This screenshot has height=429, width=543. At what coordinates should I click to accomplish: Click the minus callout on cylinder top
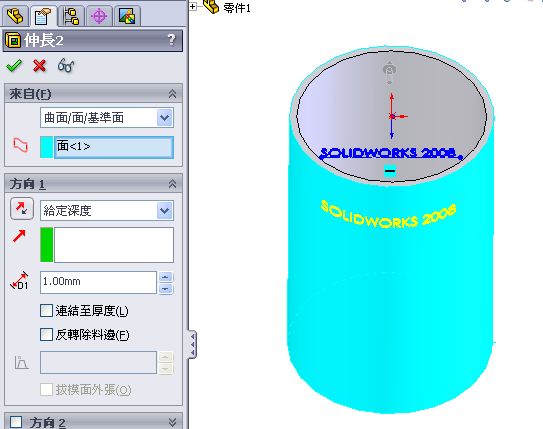[x=390, y=170]
